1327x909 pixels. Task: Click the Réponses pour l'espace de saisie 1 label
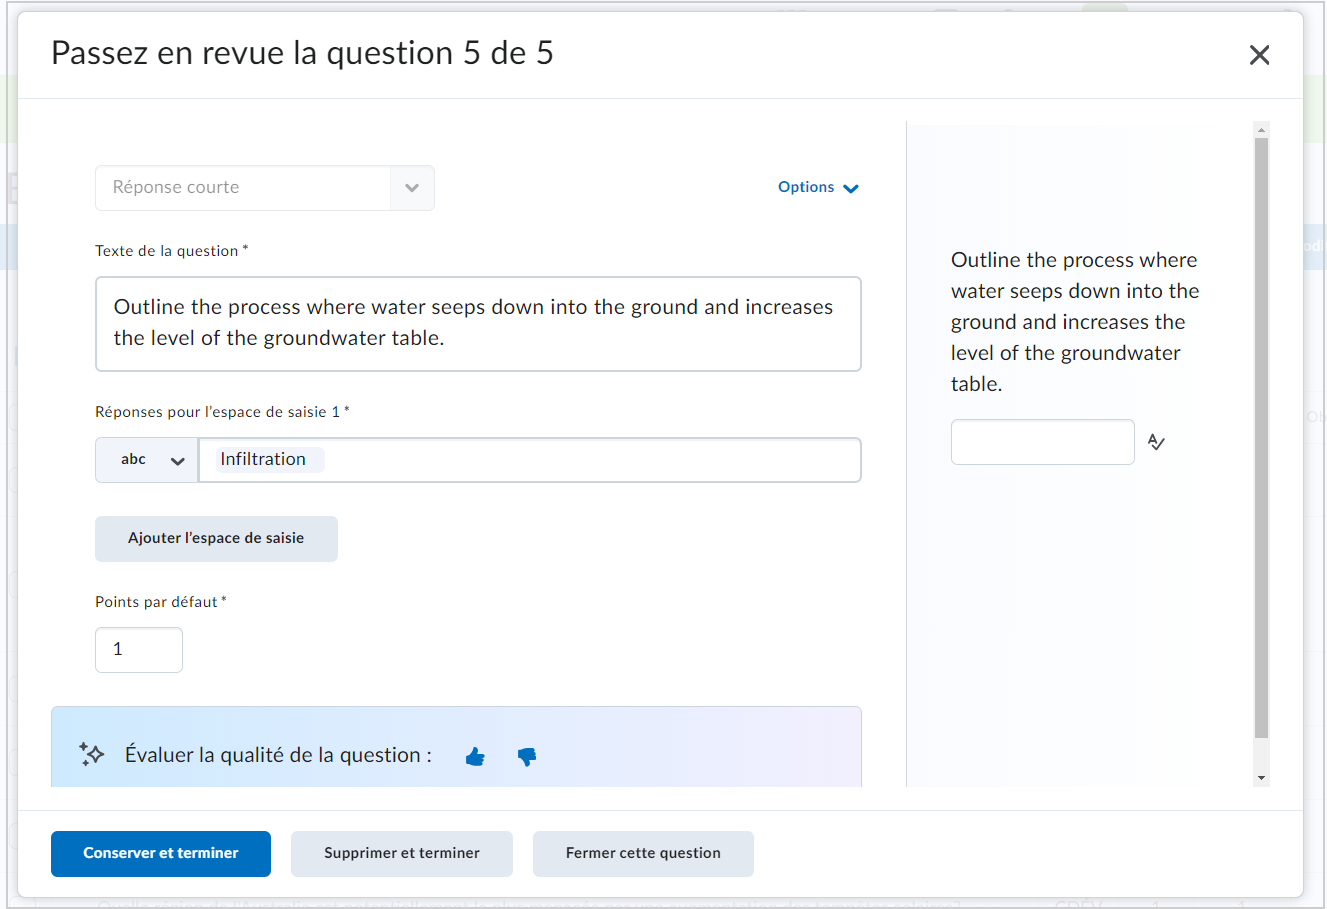pyautogui.click(x=222, y=412)
